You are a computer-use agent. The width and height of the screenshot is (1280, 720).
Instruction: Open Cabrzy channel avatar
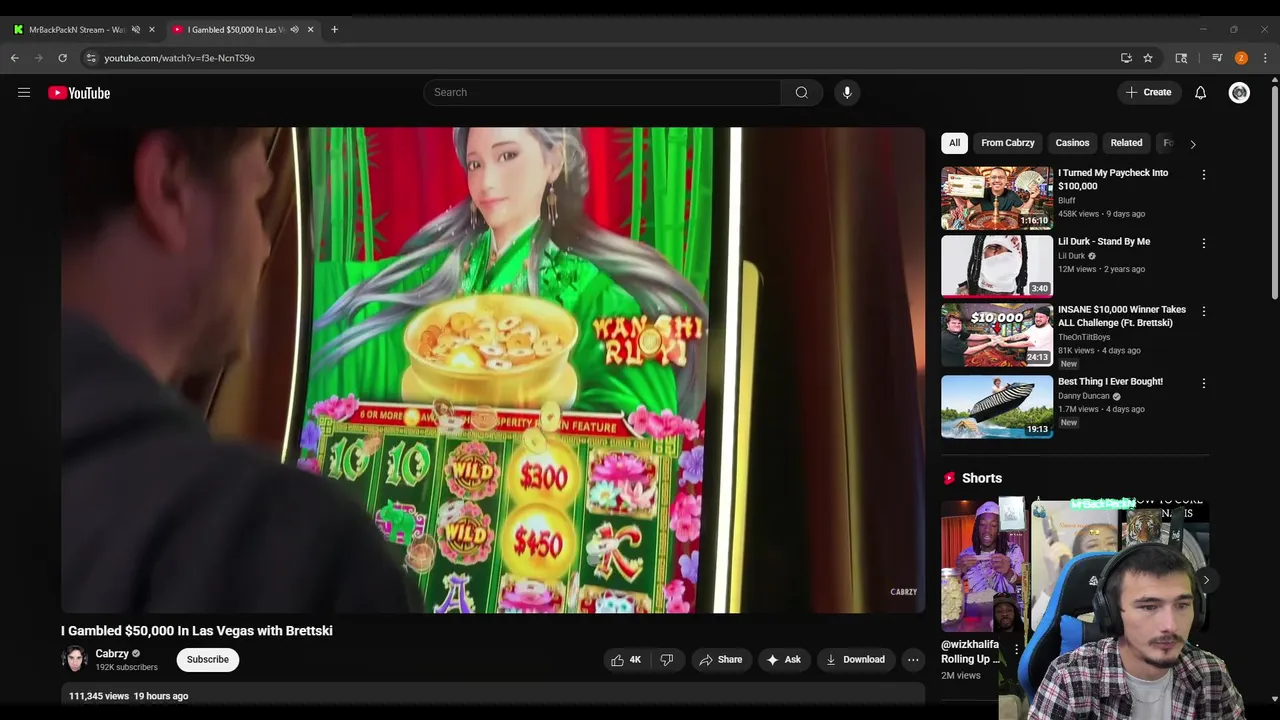[75, 659]
